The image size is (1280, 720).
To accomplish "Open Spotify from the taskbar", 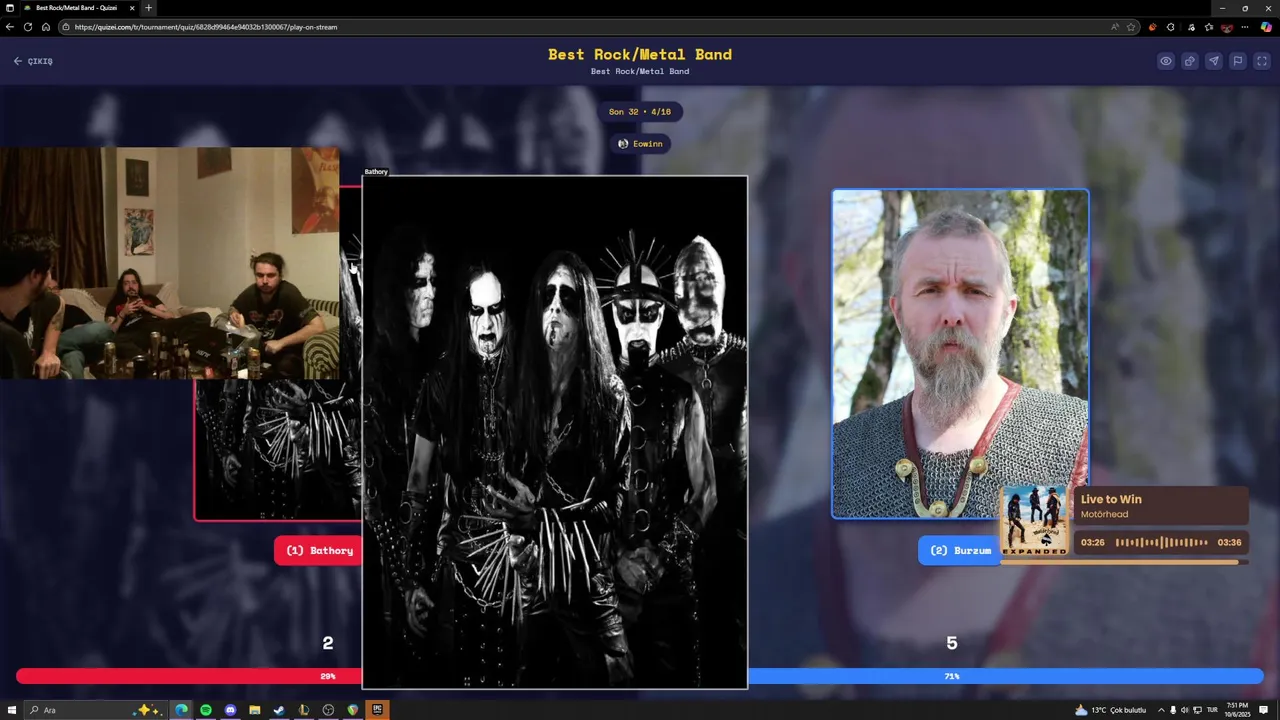I will (x=205, y=710).
